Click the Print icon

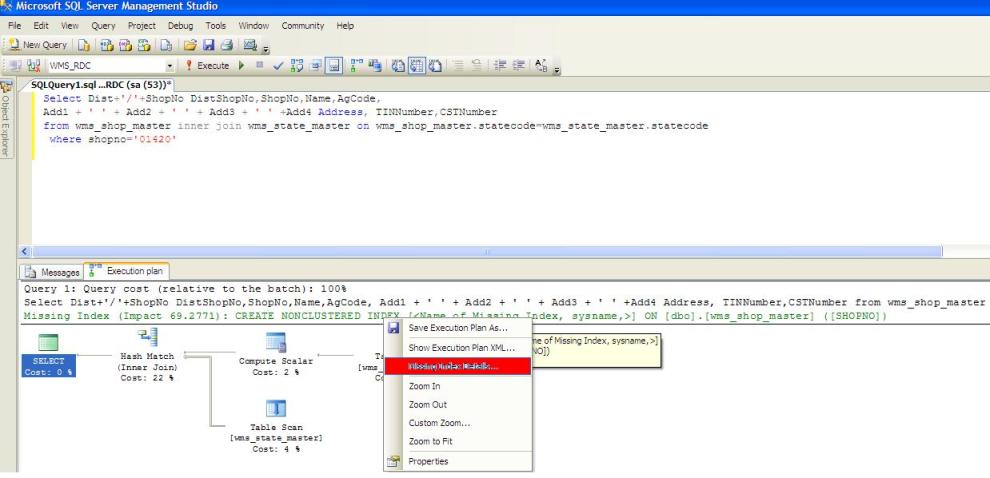pos(227,45)
